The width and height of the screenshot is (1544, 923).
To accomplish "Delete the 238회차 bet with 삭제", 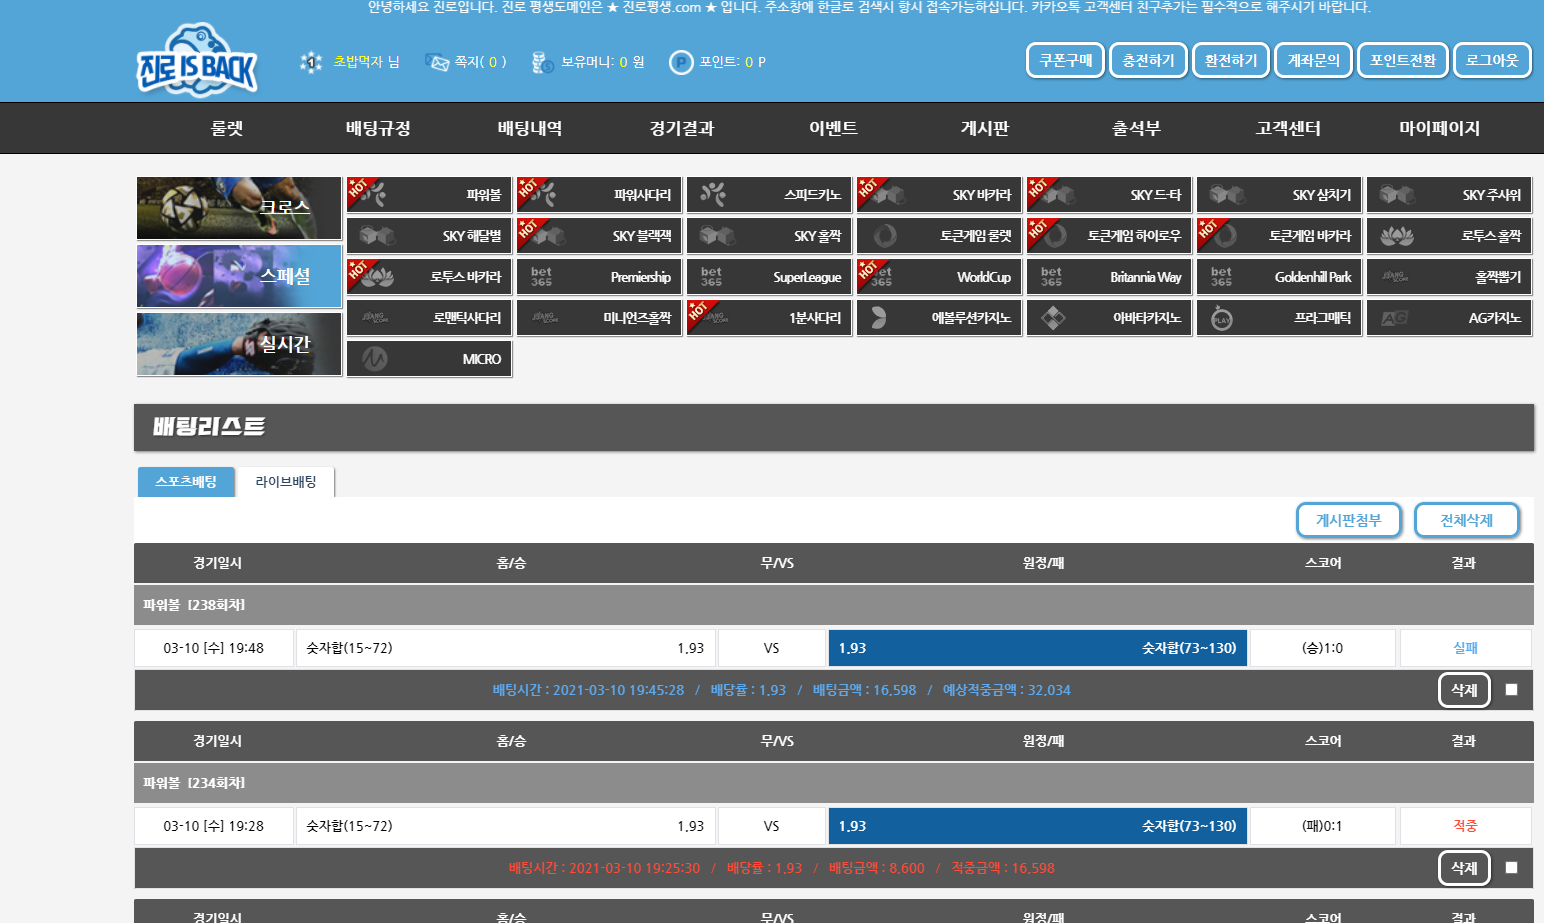I will pos(1463,690).
